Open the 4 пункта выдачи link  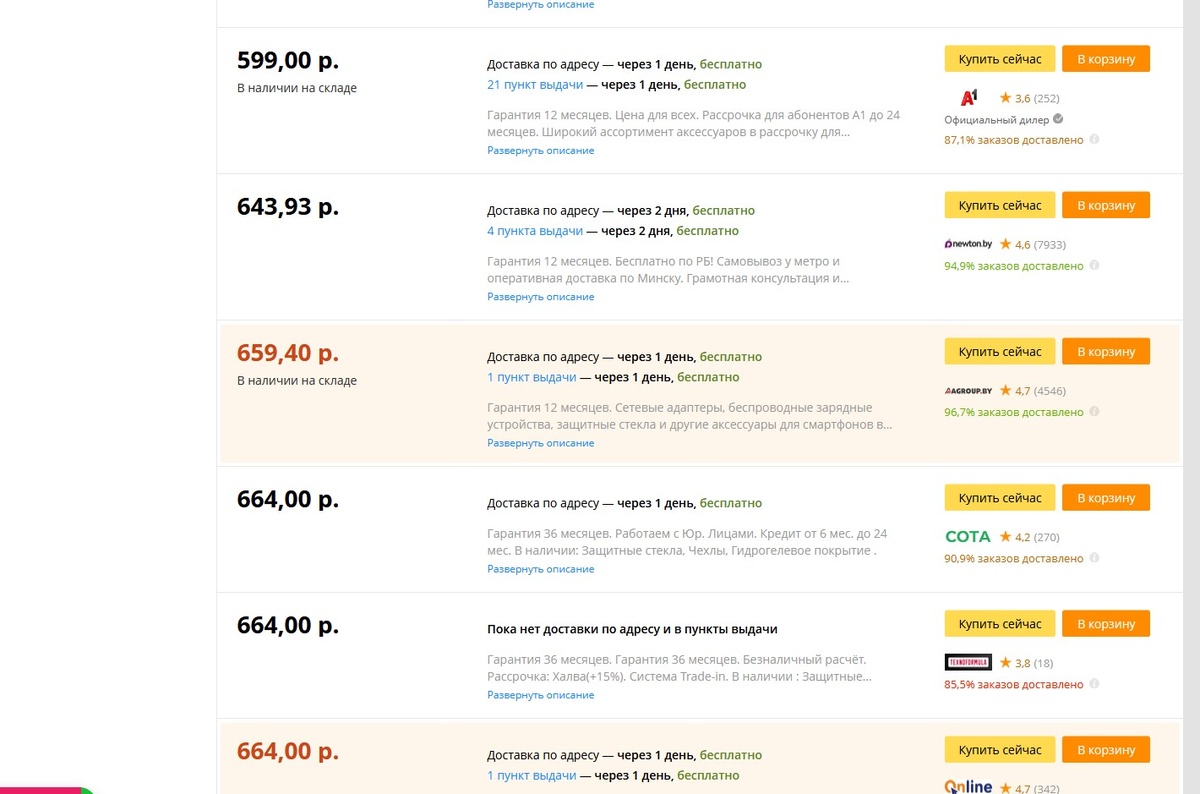pos(534,231)
